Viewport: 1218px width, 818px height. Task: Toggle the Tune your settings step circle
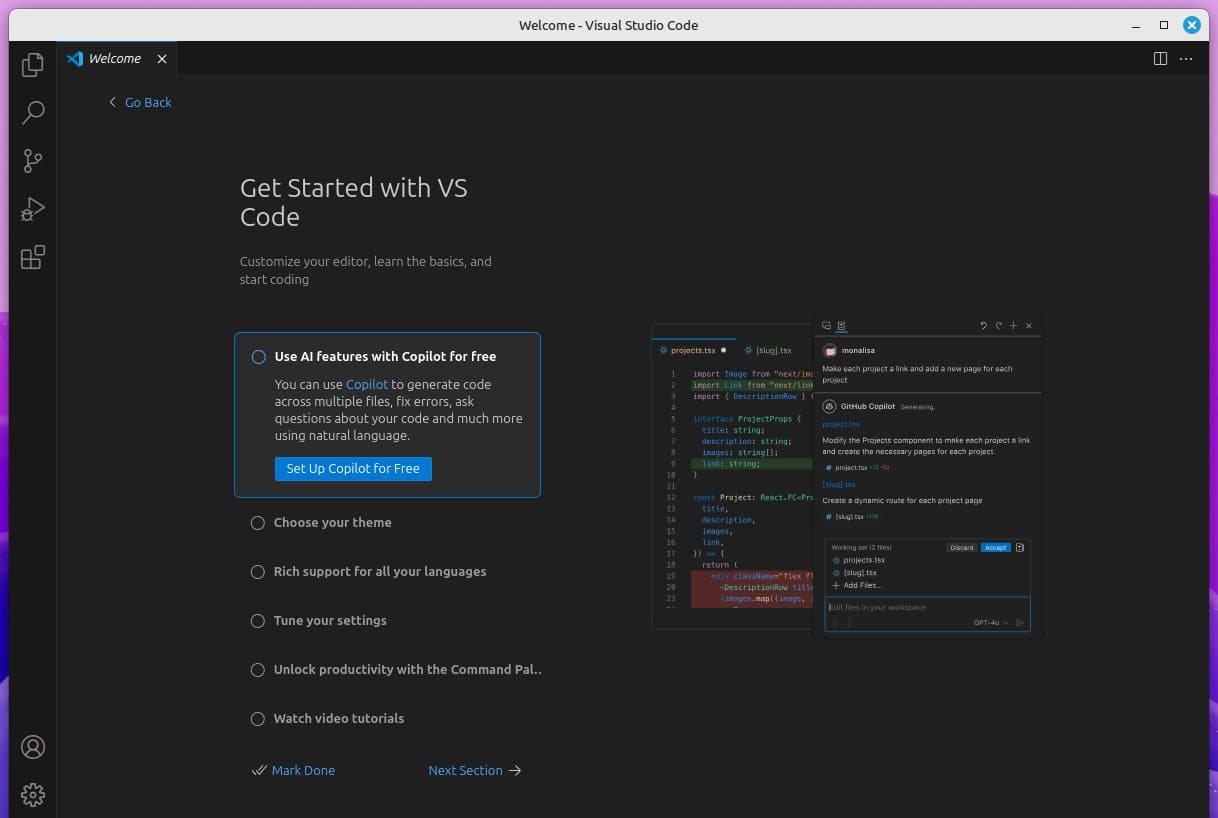point(258,621)
